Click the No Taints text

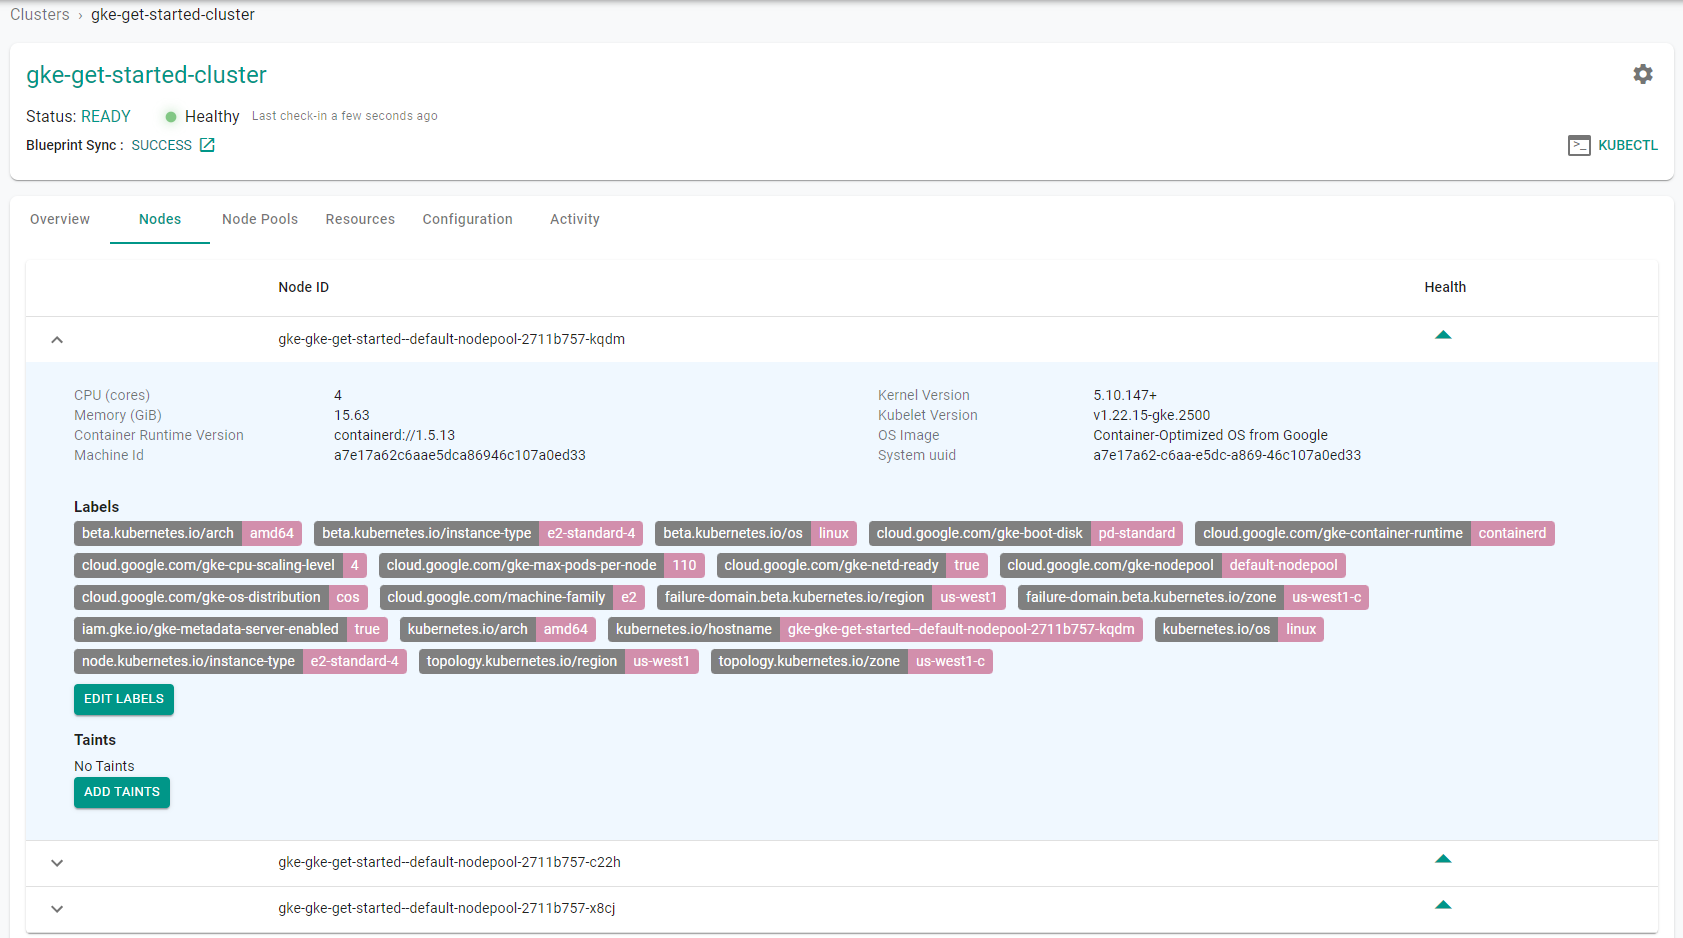pyautogui.click(x=104, y=766)
